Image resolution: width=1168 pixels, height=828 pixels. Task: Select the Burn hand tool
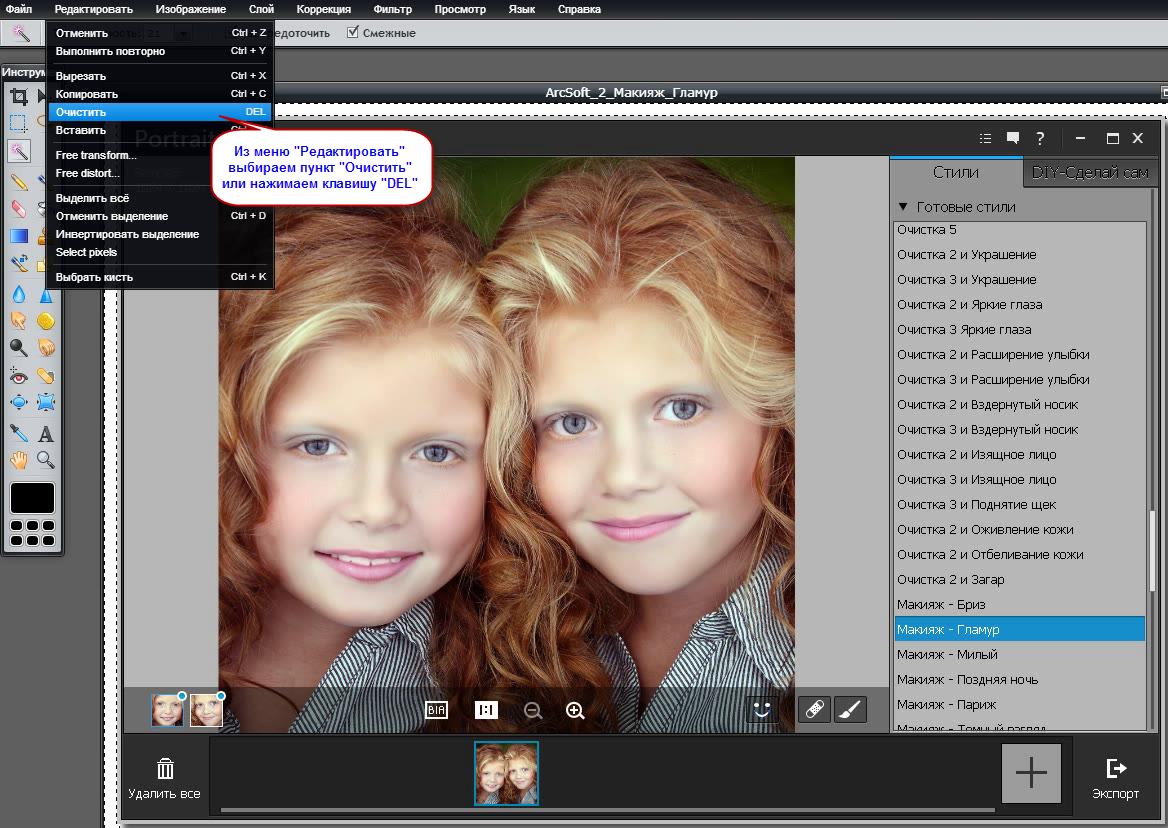tap(45, 348)
